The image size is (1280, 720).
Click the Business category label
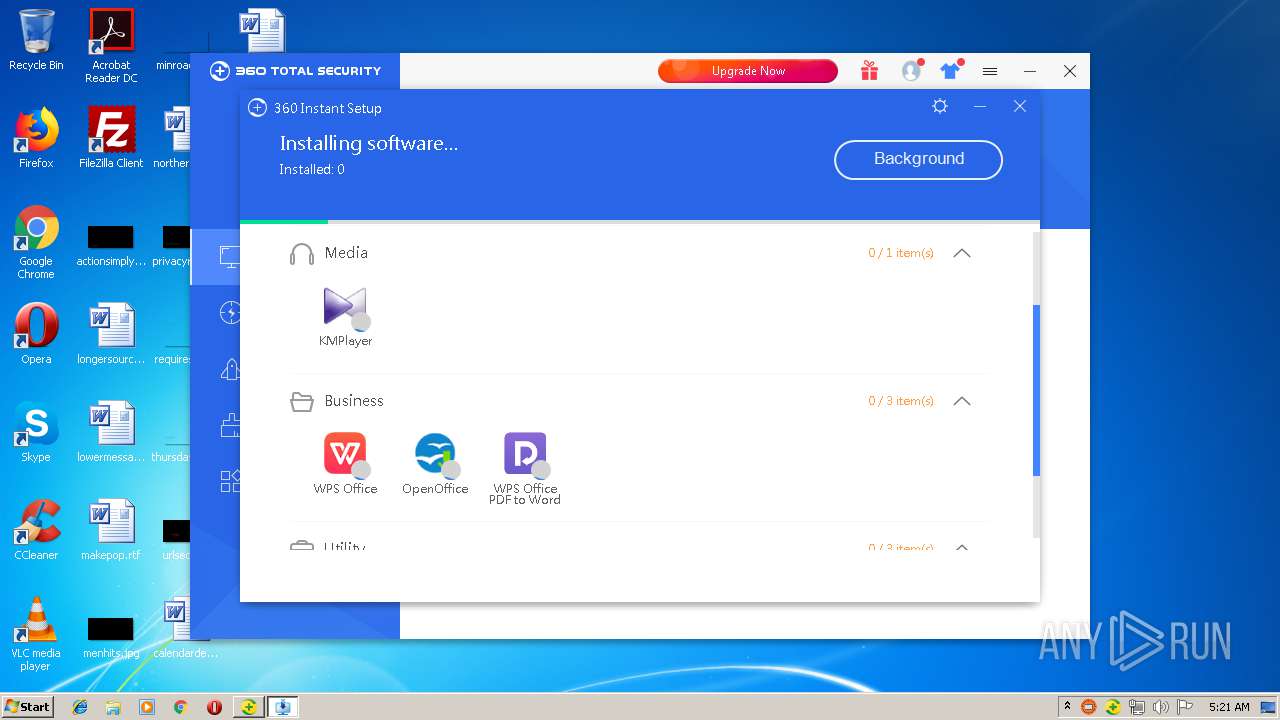354,401
